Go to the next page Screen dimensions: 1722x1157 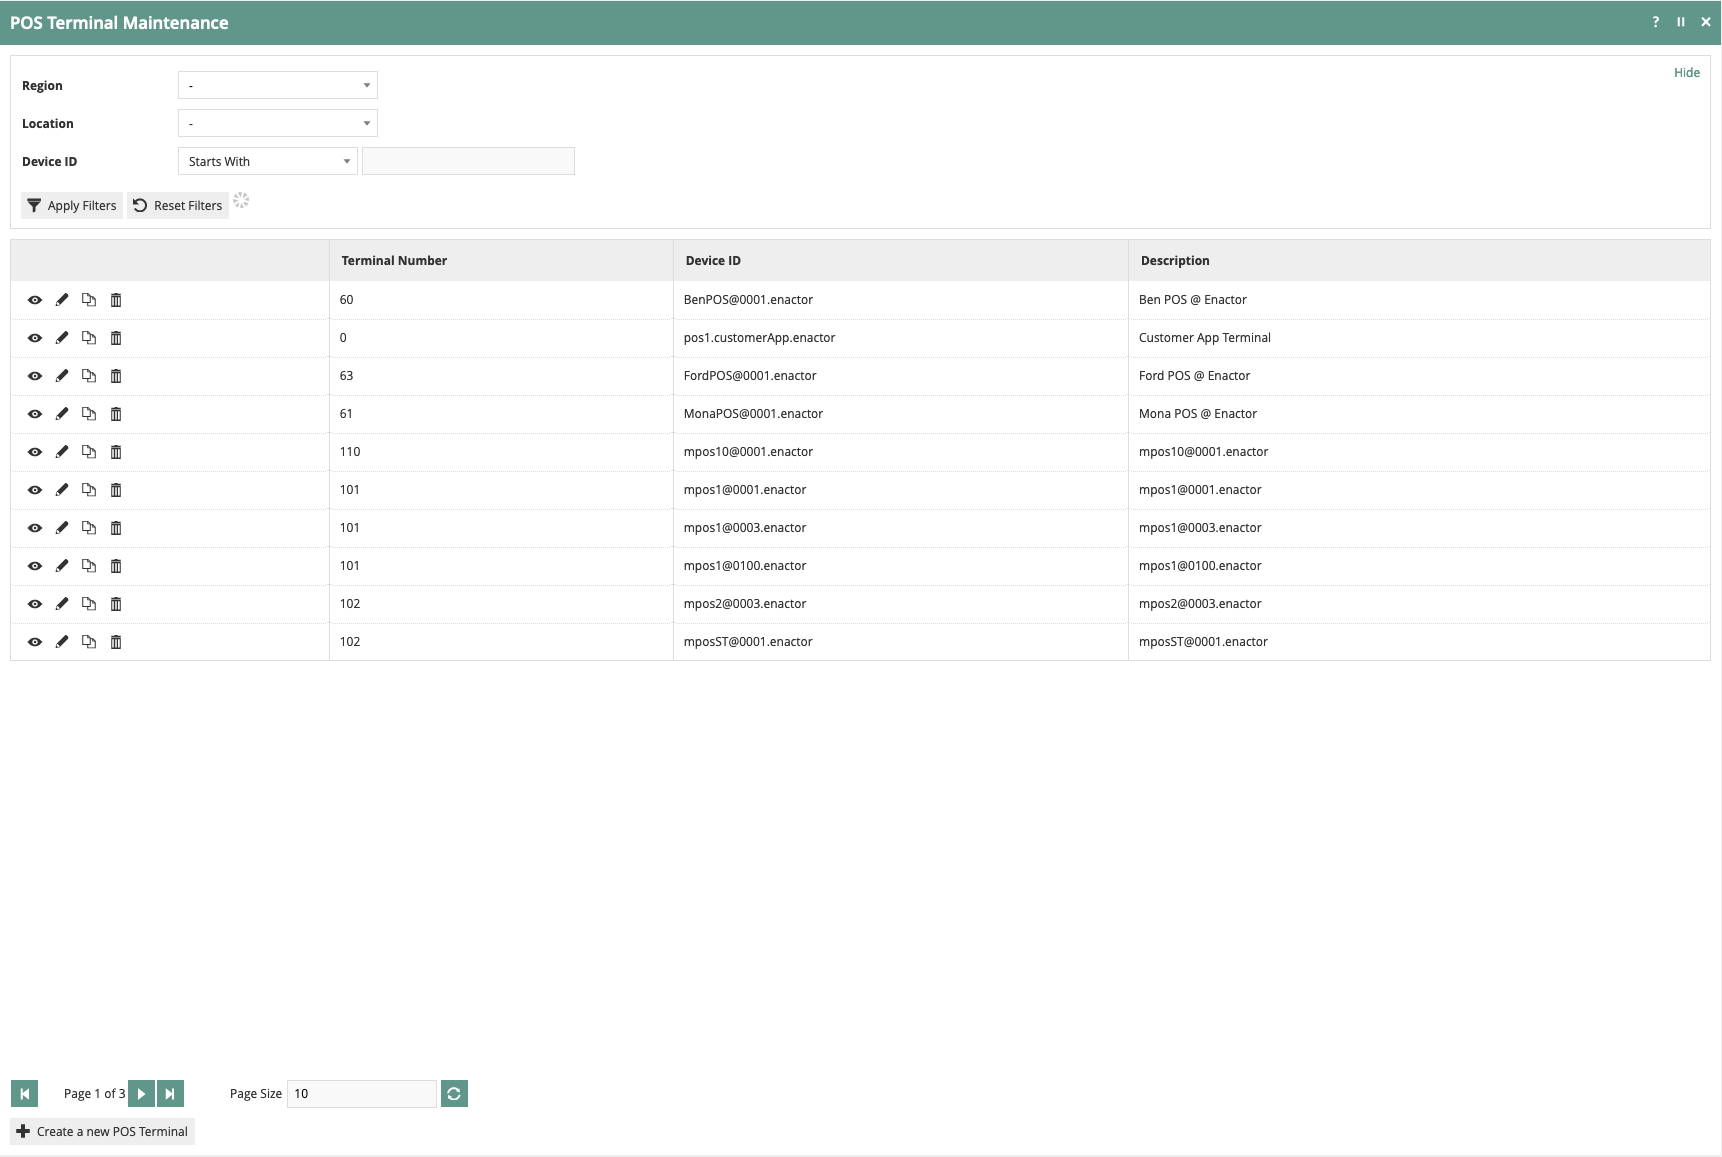click(141, 1094)
